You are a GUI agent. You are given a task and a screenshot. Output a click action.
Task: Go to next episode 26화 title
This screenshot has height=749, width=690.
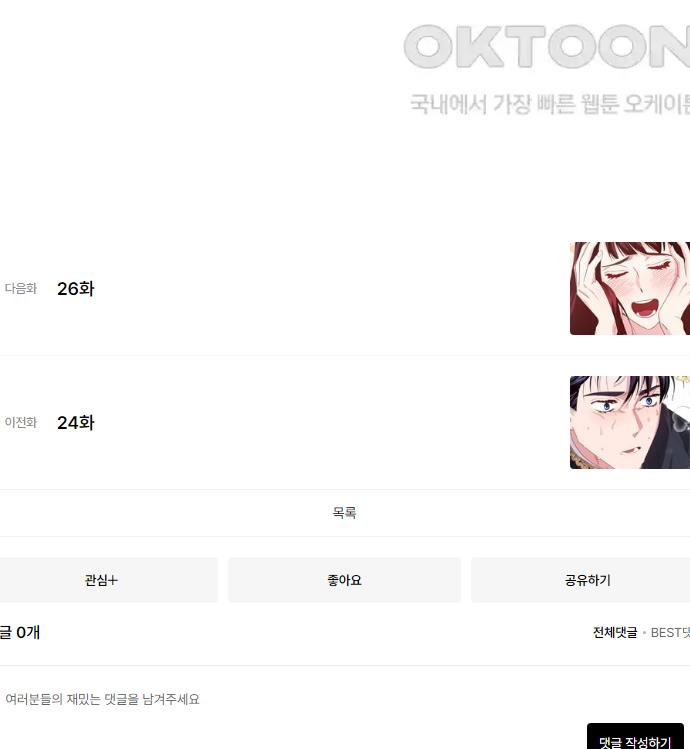coord(75,289)
